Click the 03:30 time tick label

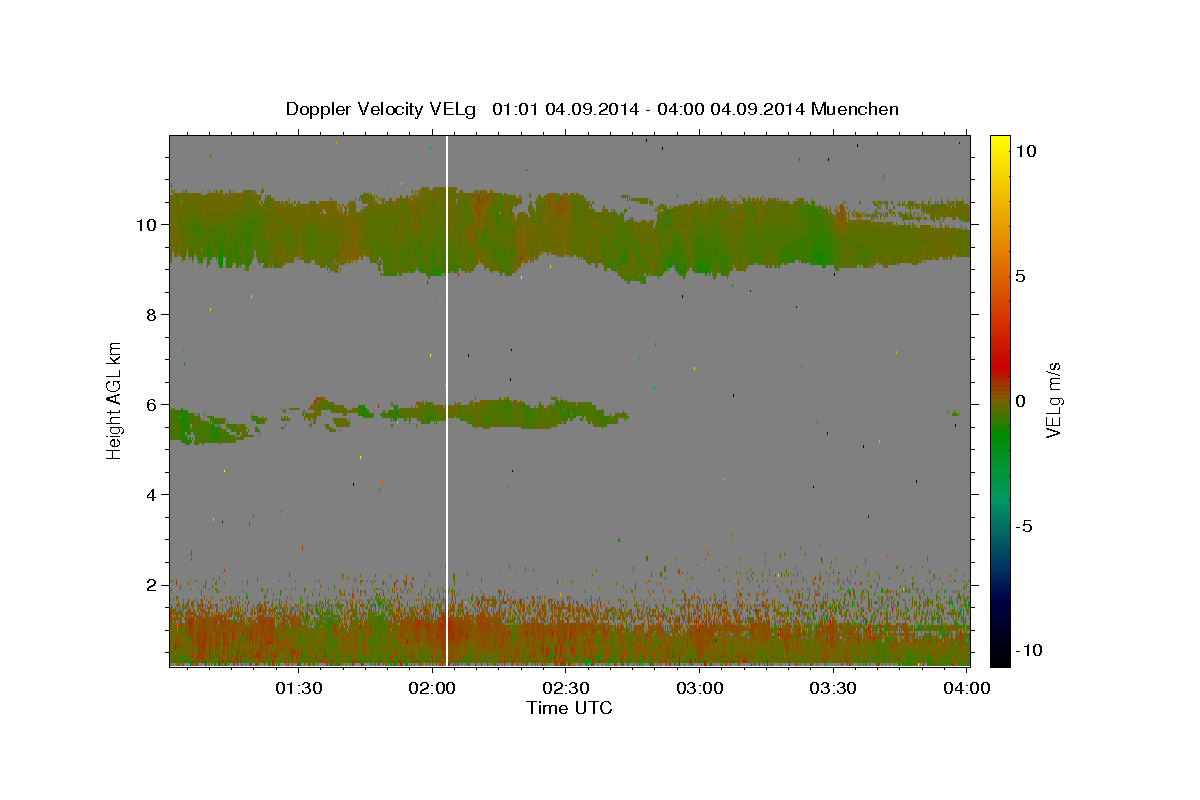tap(832, 688)
